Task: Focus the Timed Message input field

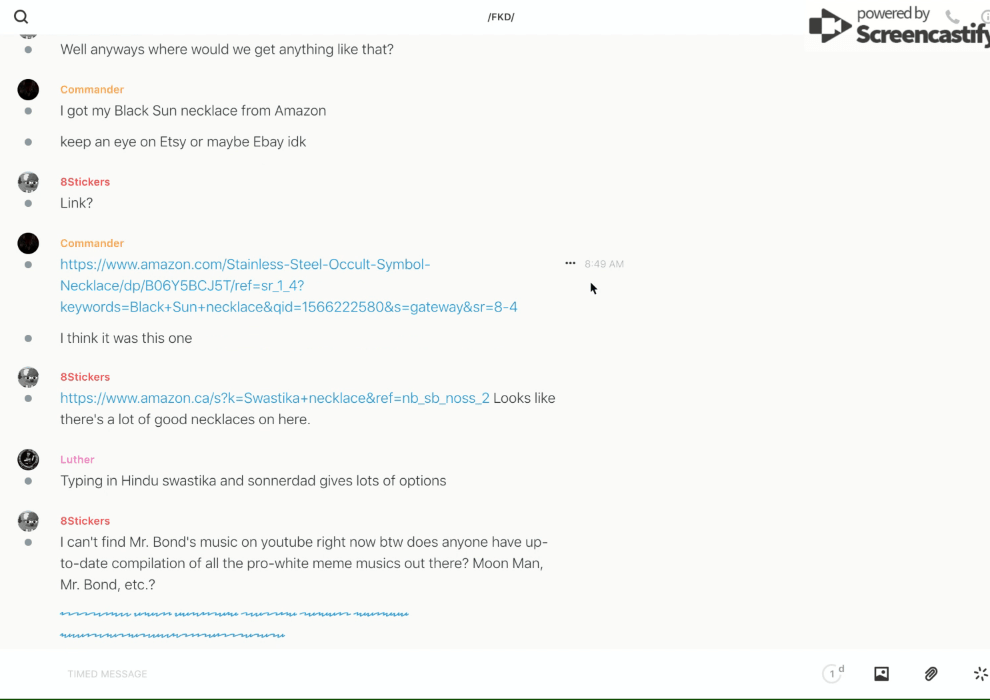Action: pyautogui.click(x=400, y=674)
